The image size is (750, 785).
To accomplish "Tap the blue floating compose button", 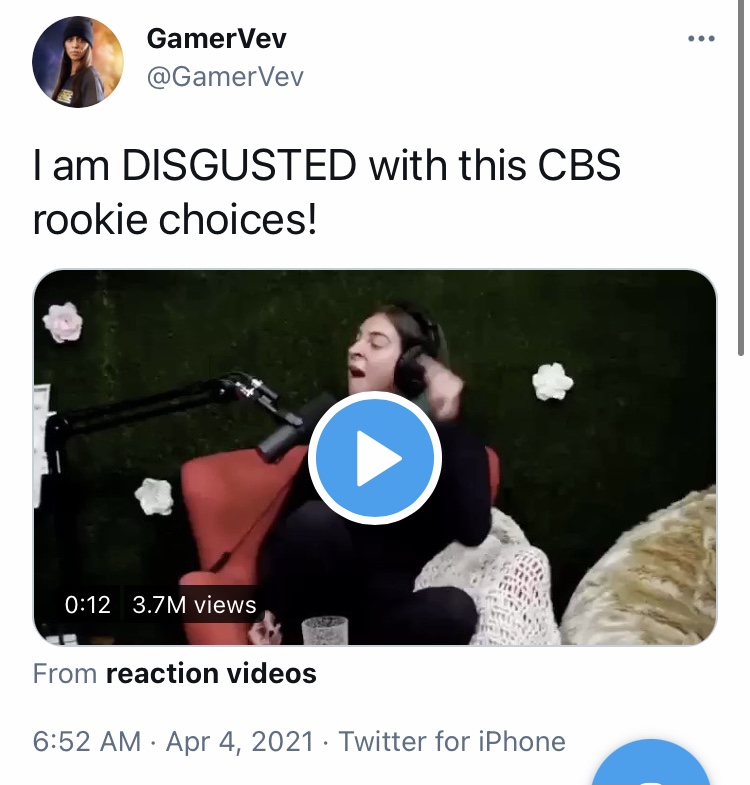I will (x=651, y=762).
